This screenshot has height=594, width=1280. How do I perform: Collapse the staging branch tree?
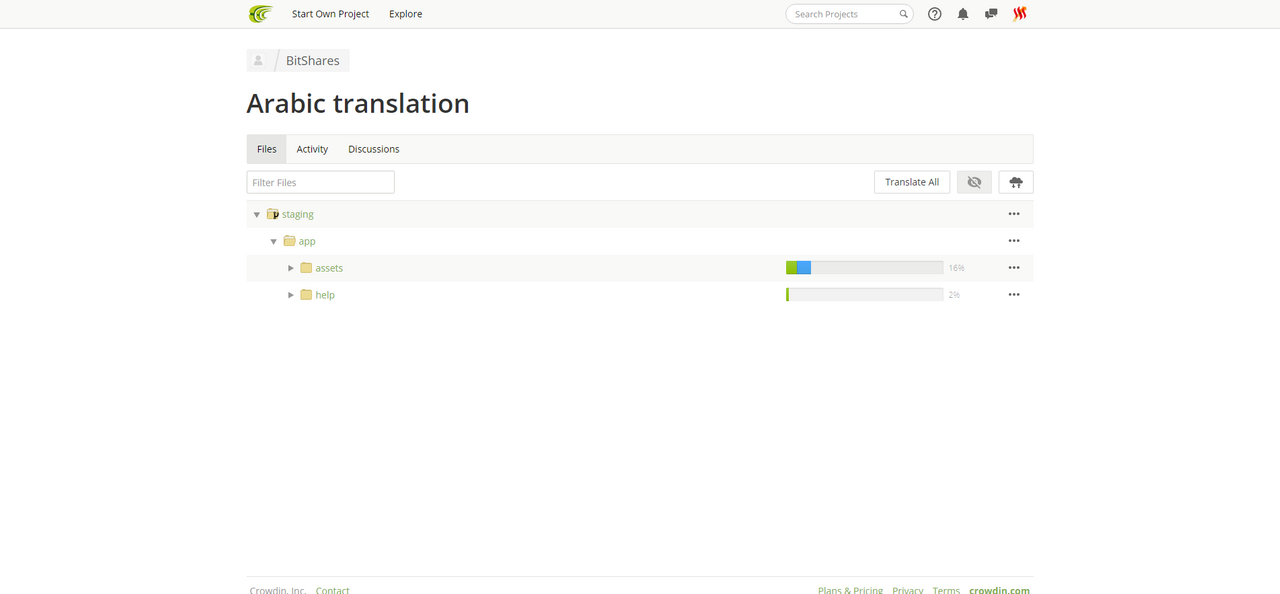coord(257,214)
